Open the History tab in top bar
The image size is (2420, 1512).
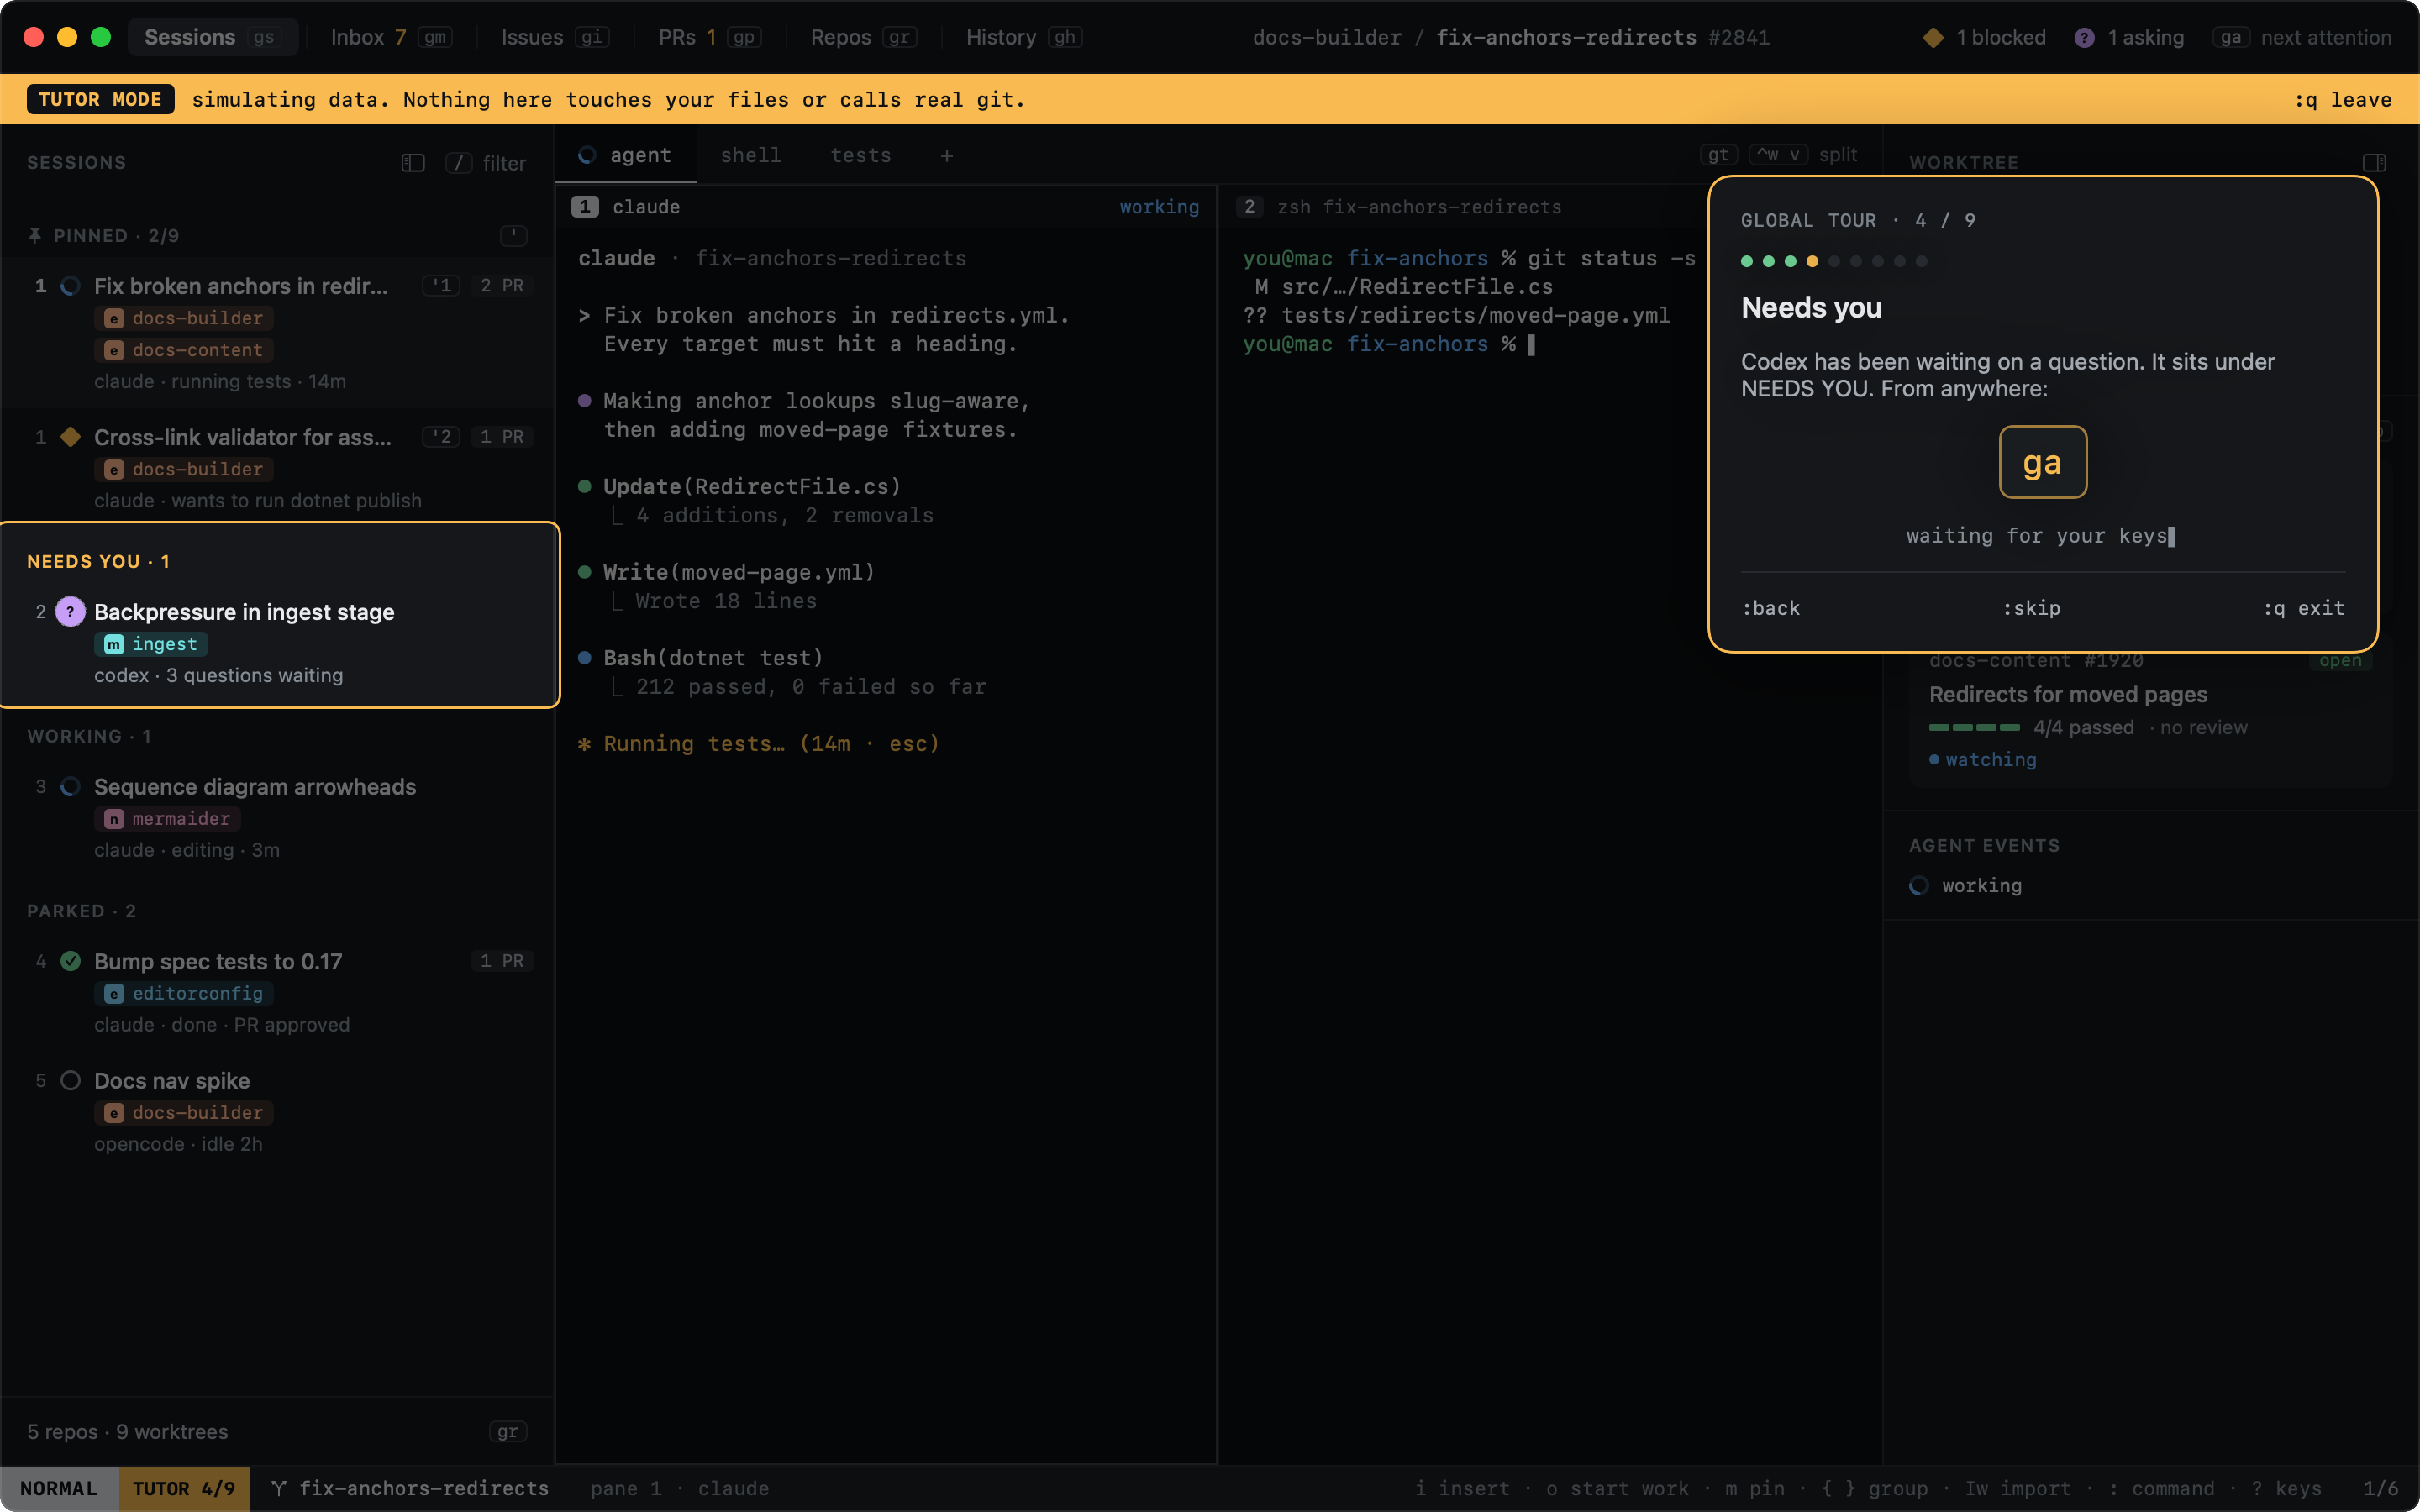1023,37
